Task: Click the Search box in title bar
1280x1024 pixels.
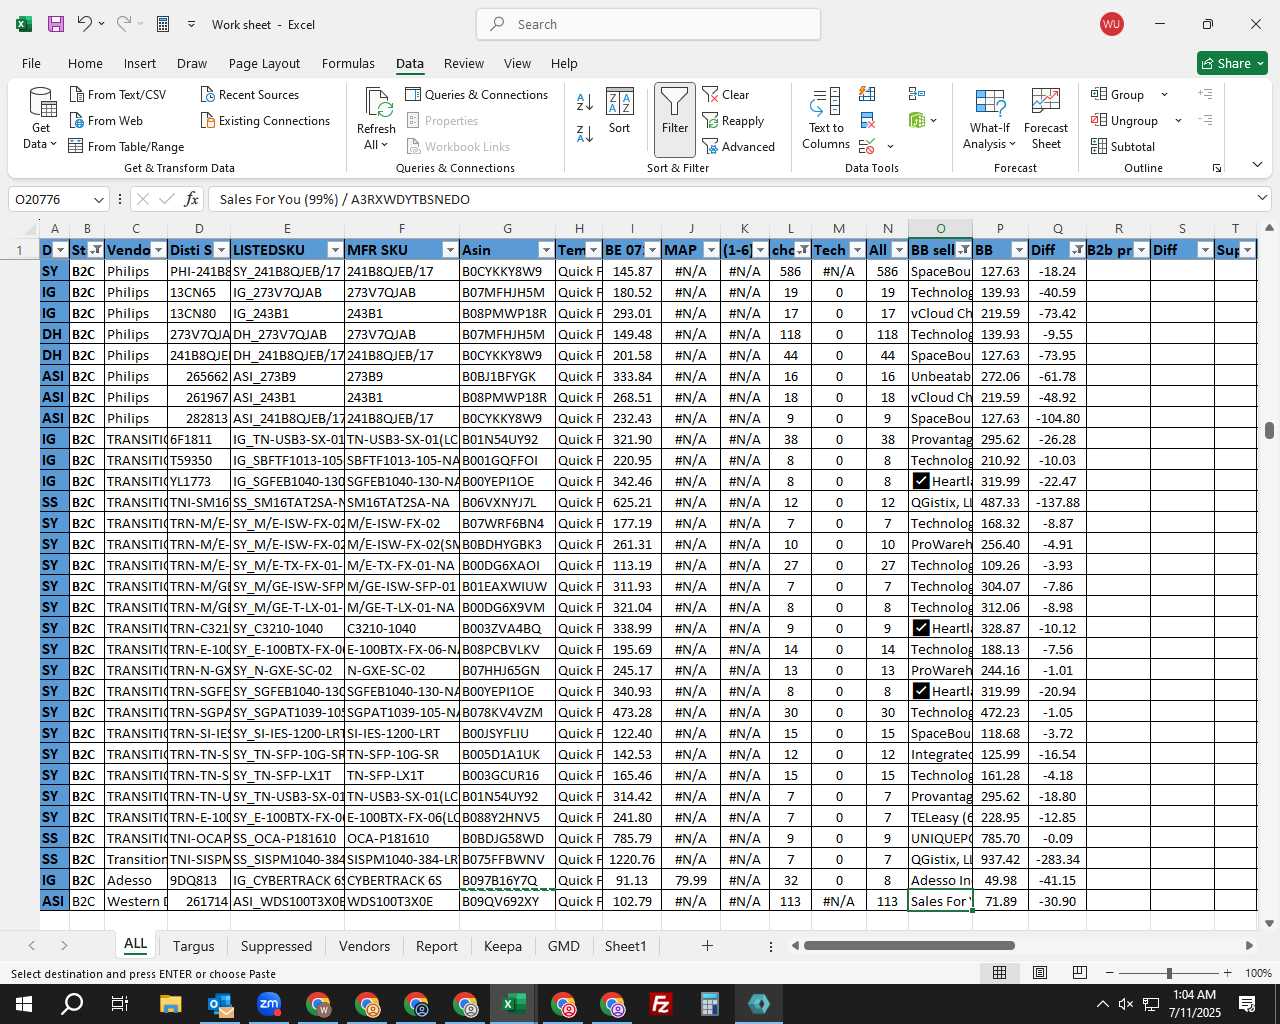Action: [648, 24]
